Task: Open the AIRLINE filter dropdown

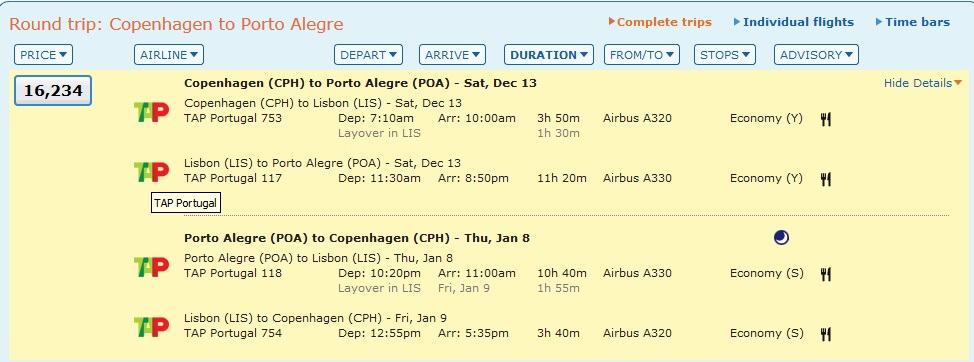Action: pyautogui.click(x=169, y=55)
